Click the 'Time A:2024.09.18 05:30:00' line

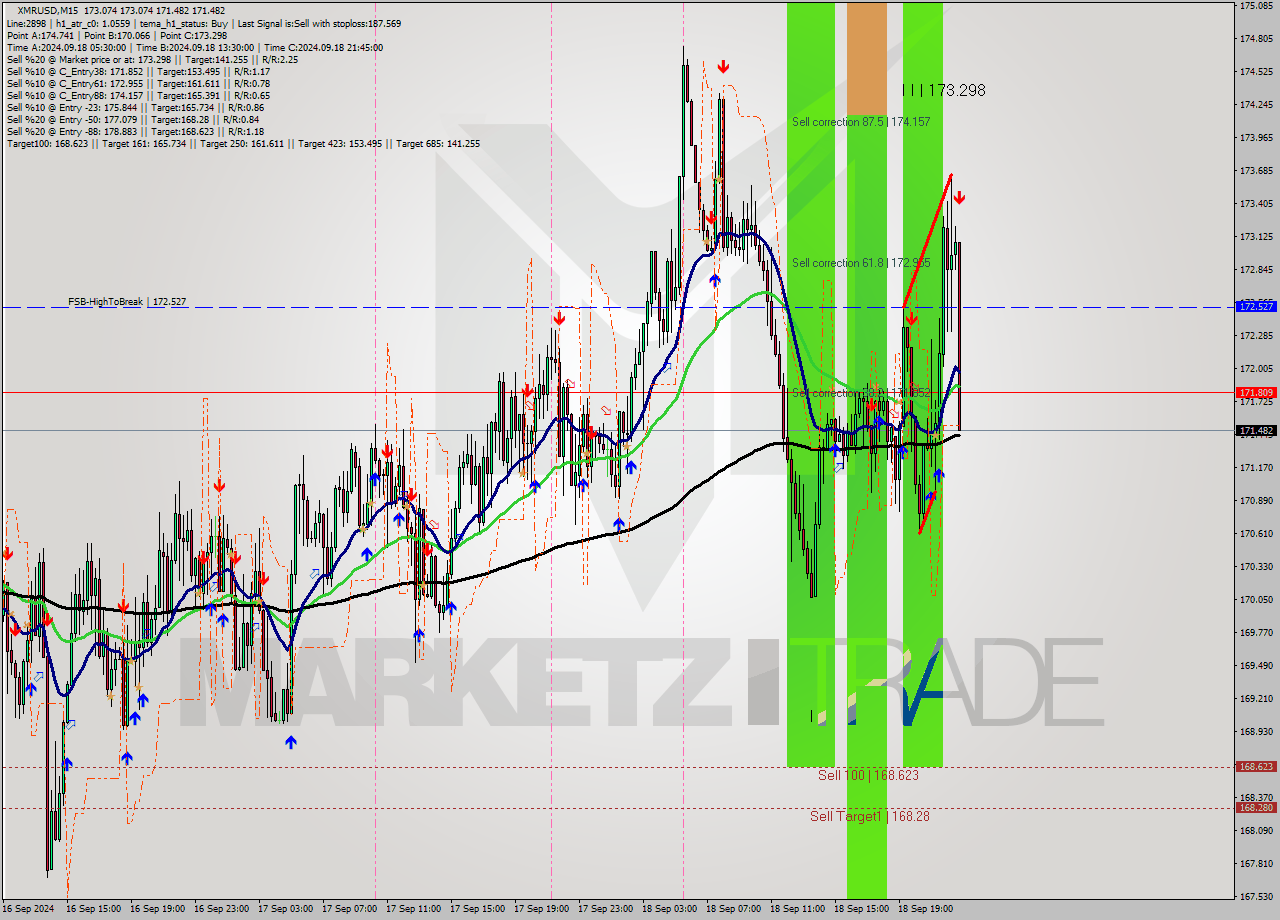click(x=195, y=47)
